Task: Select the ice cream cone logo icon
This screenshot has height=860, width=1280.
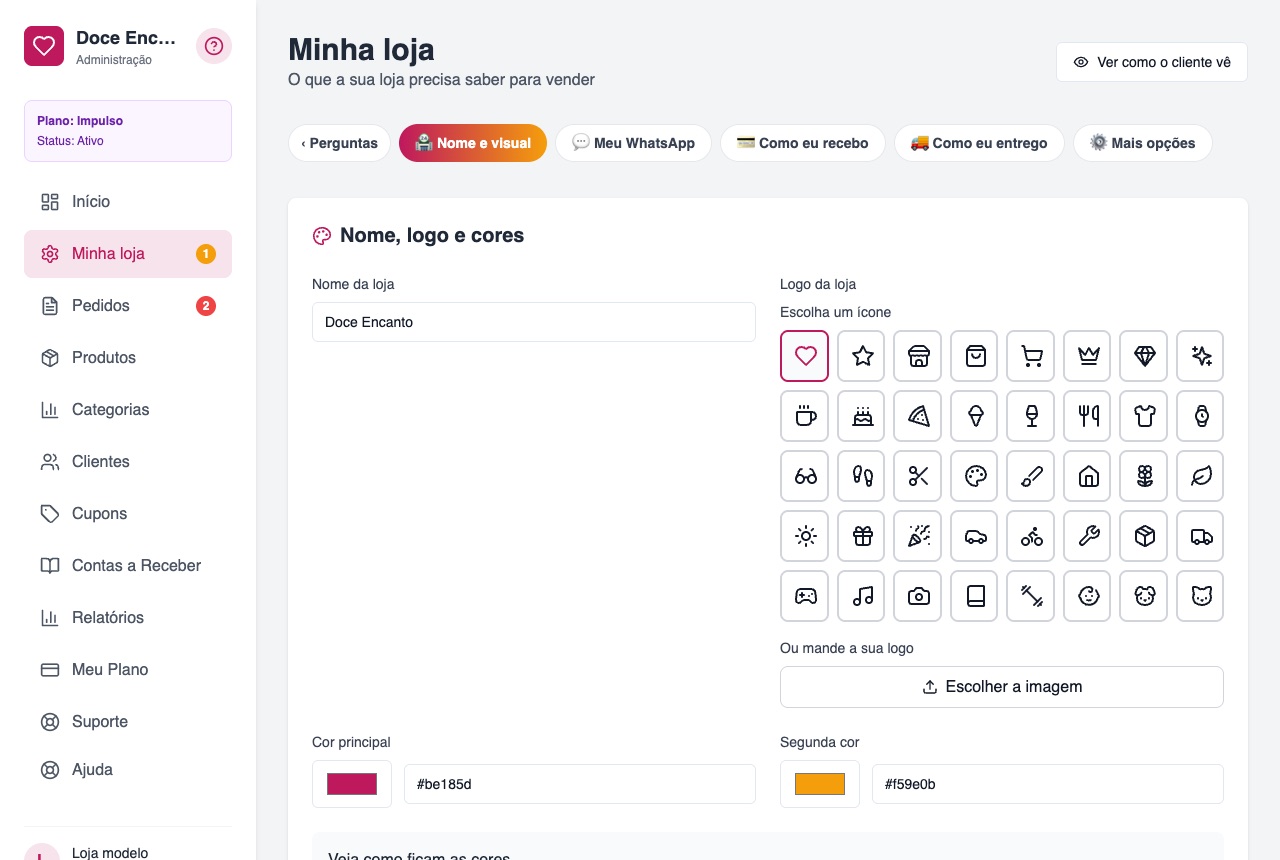Action: pyautogui.click(x=975, y=416)
